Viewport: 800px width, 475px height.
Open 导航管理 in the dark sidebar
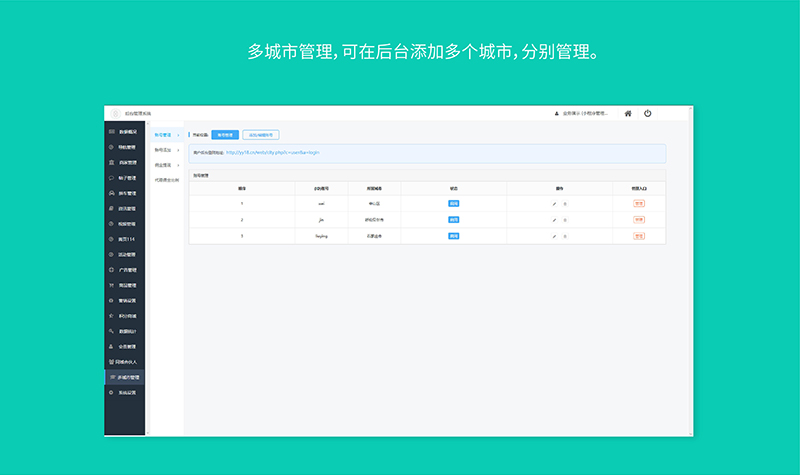[x=124, y=147]
